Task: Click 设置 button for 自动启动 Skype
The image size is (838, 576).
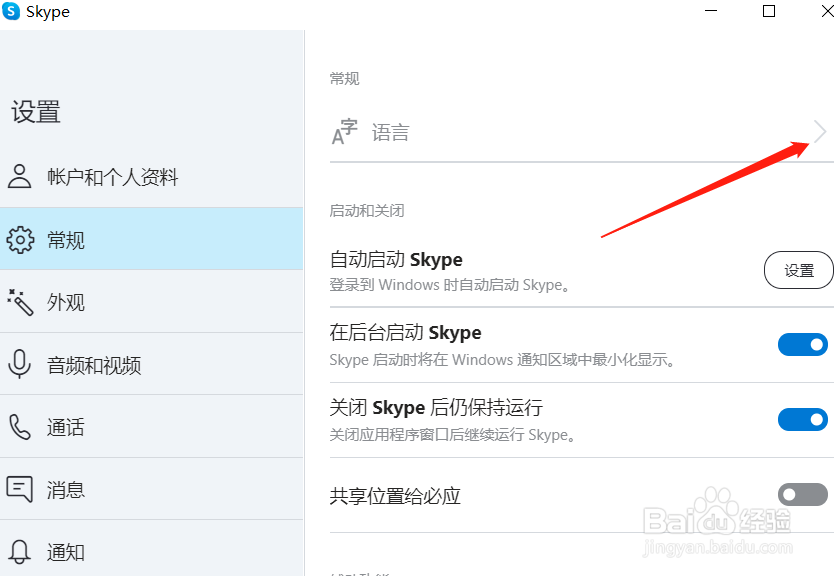Action: pos(798,270)
